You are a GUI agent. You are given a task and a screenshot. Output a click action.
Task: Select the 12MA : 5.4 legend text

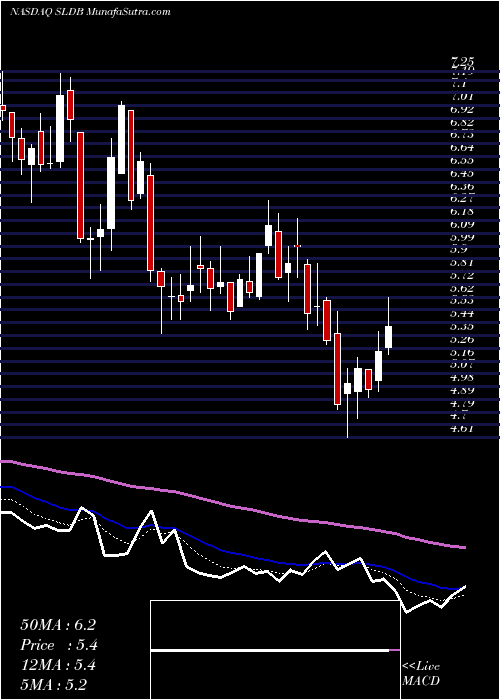(58, 665)
